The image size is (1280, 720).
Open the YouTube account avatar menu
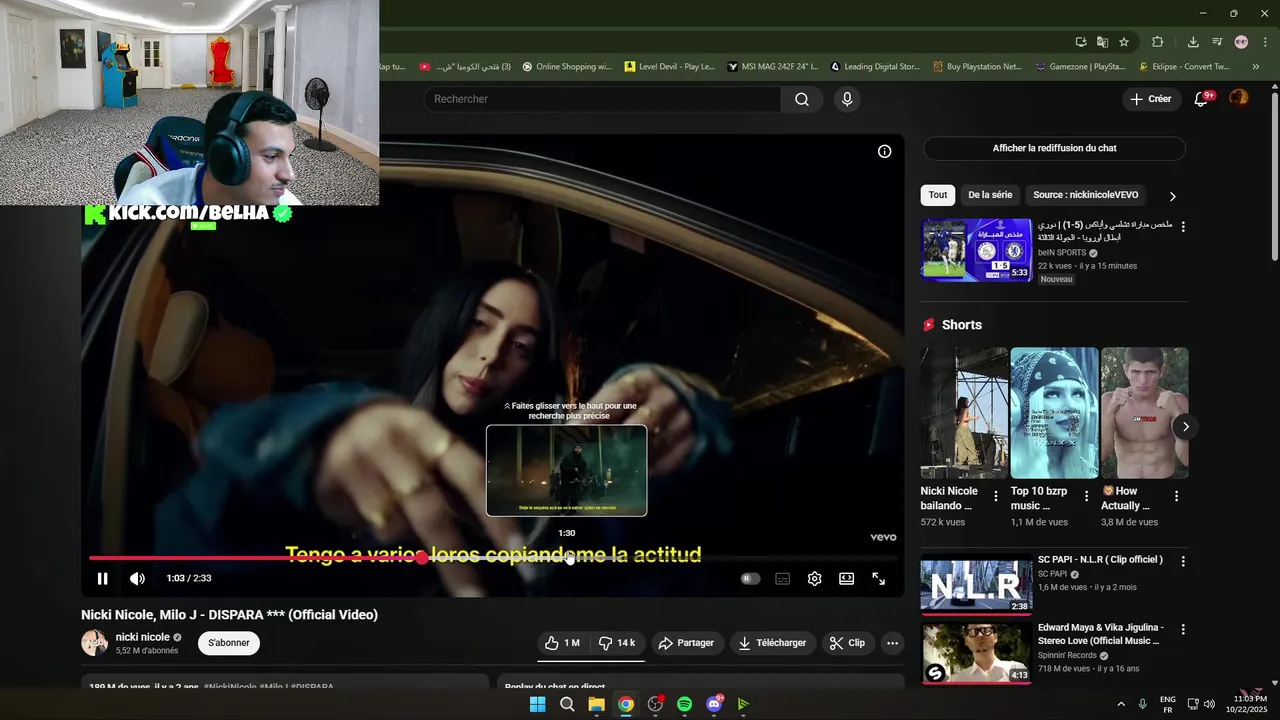click(1239, 98)
